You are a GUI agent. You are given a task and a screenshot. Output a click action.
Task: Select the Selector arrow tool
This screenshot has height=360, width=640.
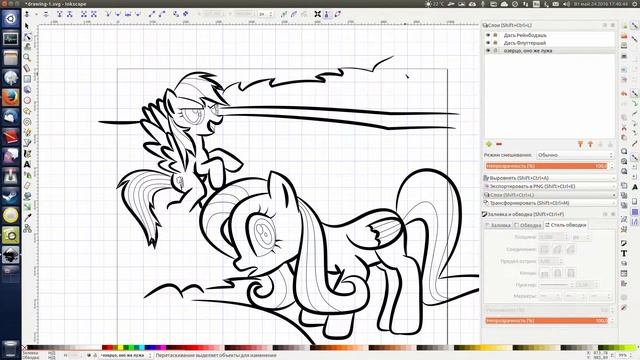[x=27, y=26]
